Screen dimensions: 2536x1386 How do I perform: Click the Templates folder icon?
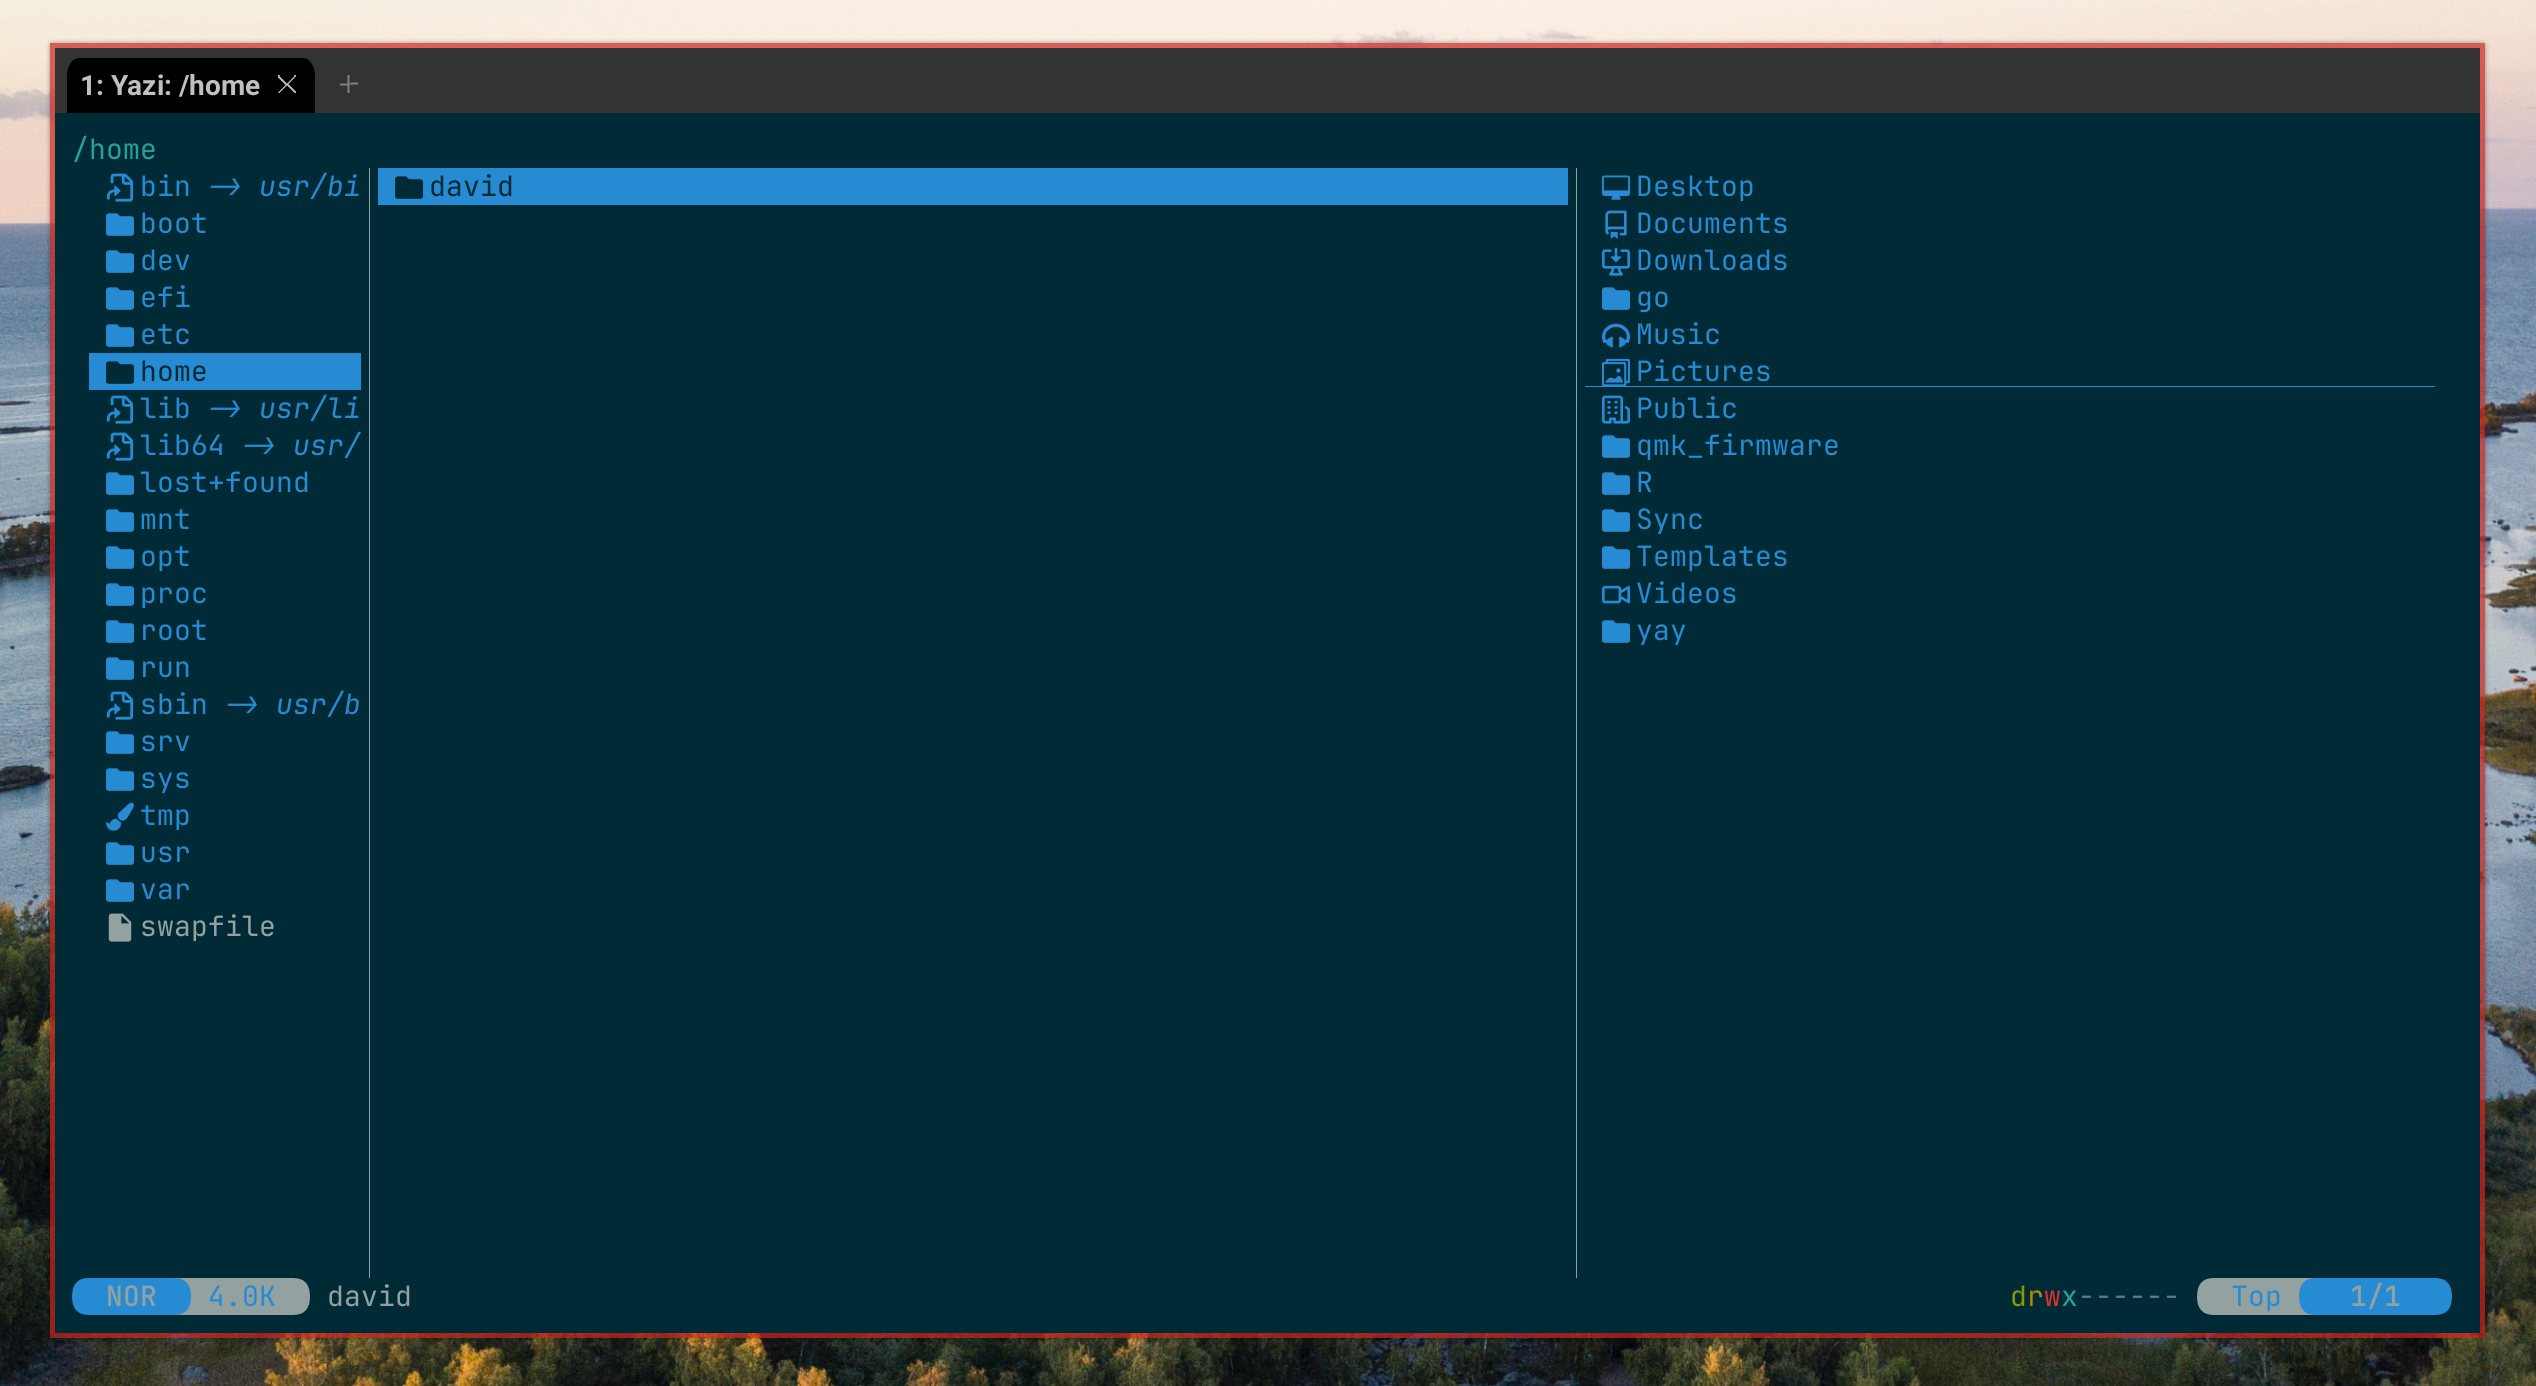click(x=1615, y=557)
